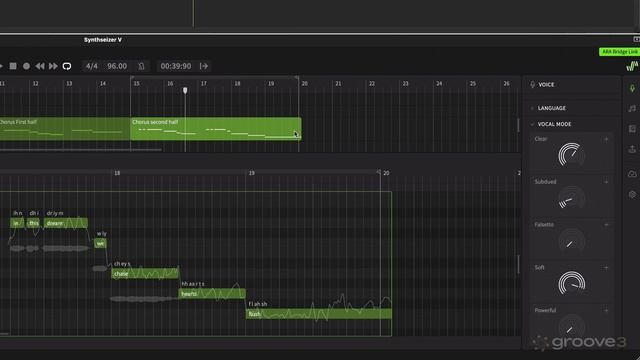Screen dimensions: 640x360
Task: Click the 4/4 time signature field
Action: (92, 66)
